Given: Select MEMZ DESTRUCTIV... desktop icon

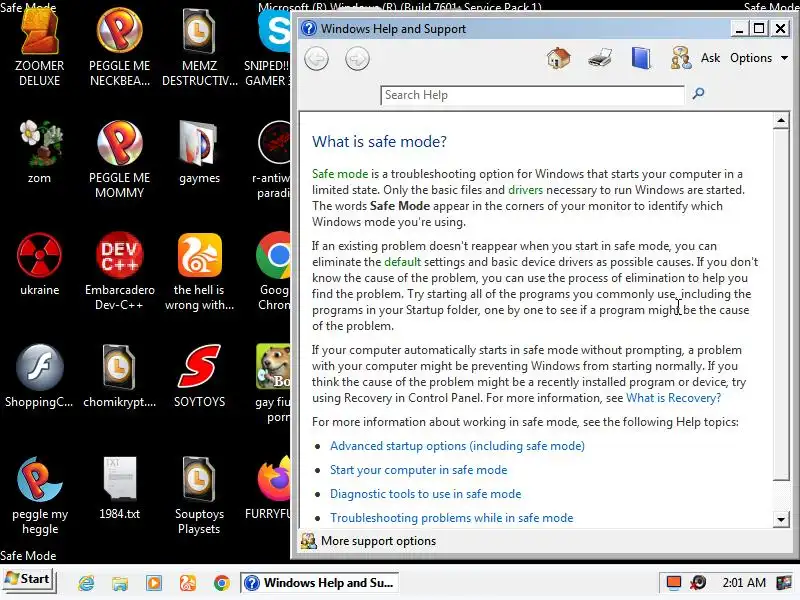Looking at the screenshot, I should tap(199, 47).
